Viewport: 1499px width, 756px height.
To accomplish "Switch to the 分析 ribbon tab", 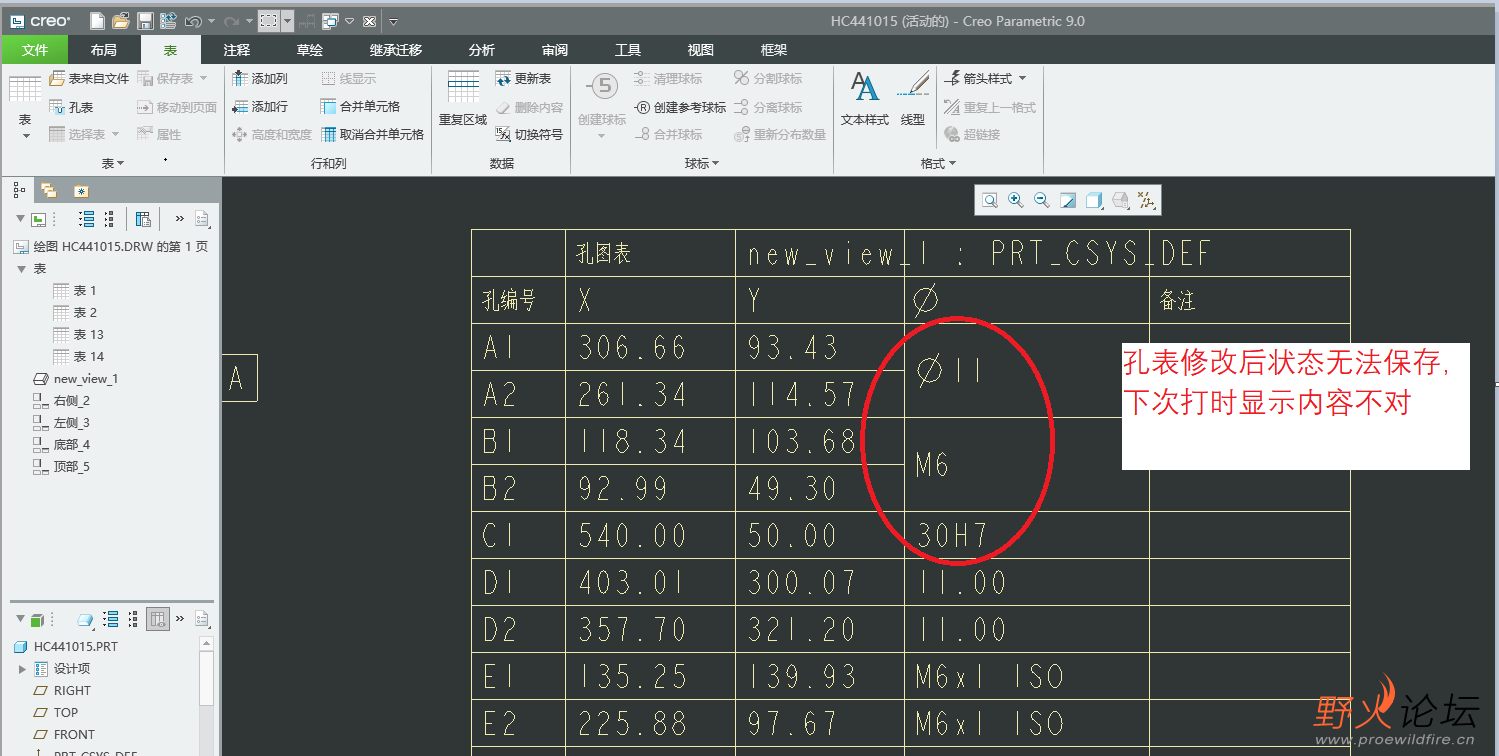I will (x=481, y=50).
